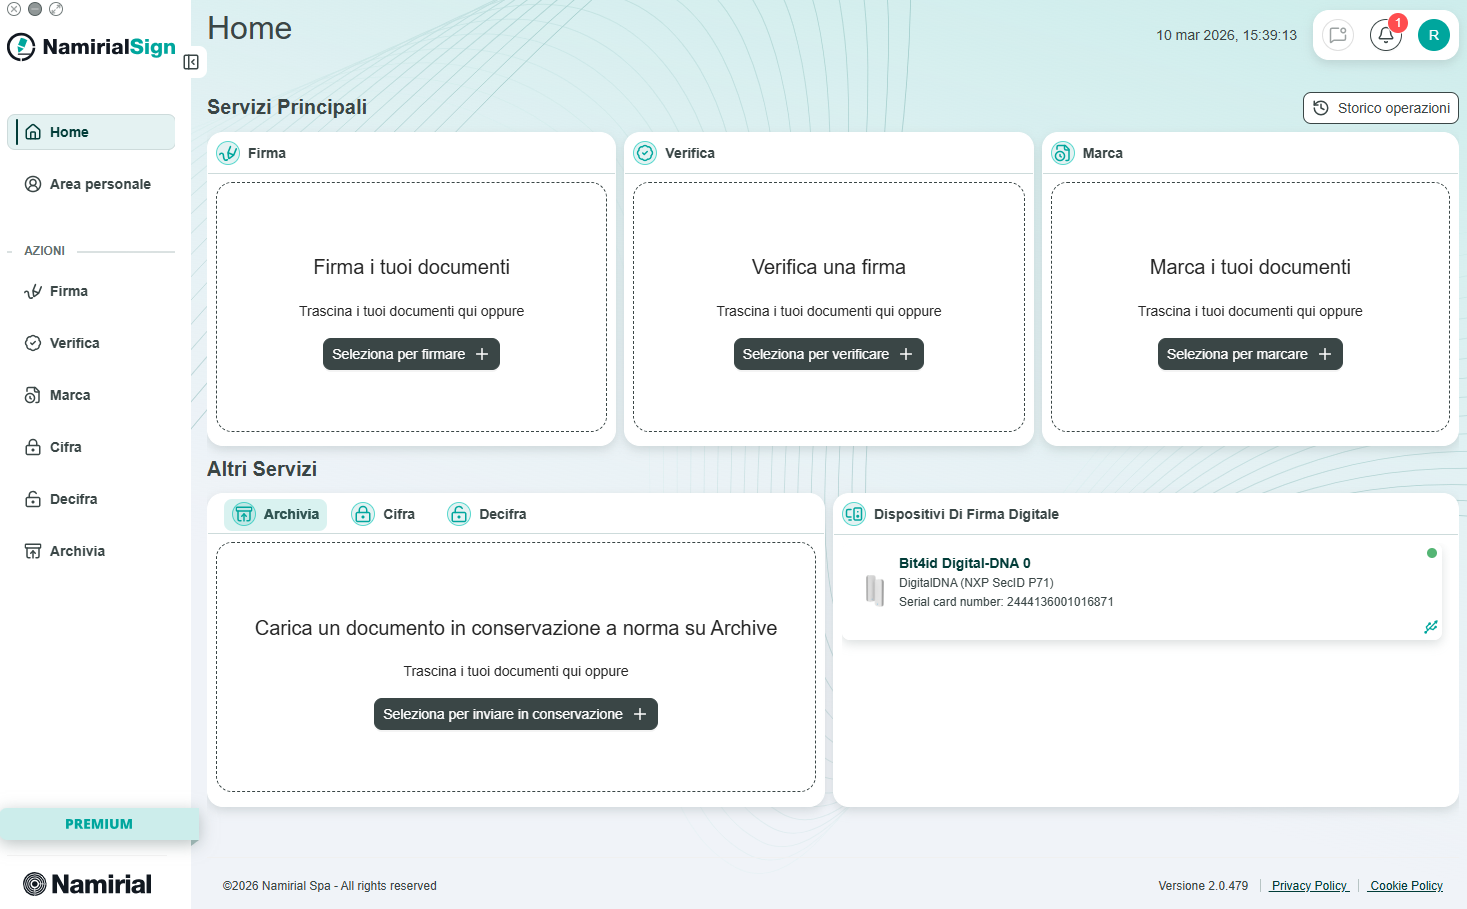Image resolution: width=1467 pixels, height=909 pixels.
Task: Click the device connection plug icon
Action: coord(1430,627)
